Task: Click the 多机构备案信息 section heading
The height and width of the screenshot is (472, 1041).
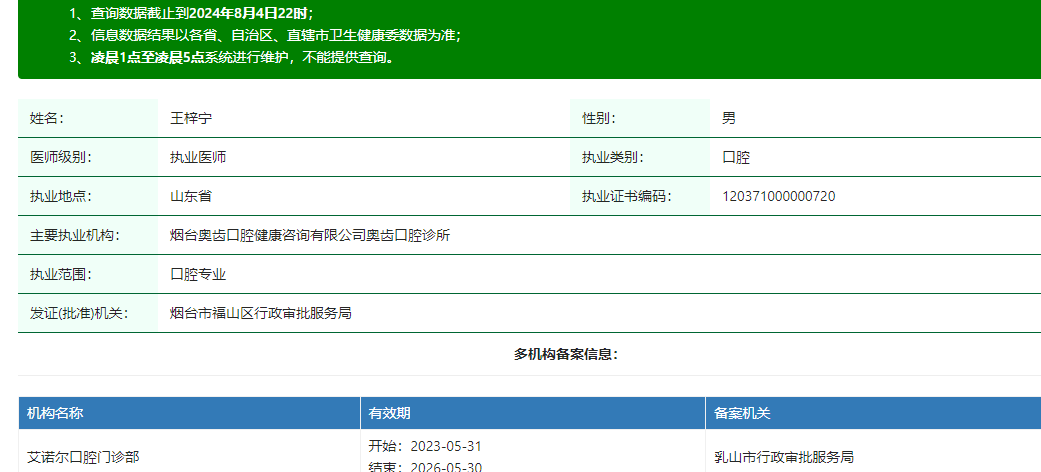Action: (566, 354)
